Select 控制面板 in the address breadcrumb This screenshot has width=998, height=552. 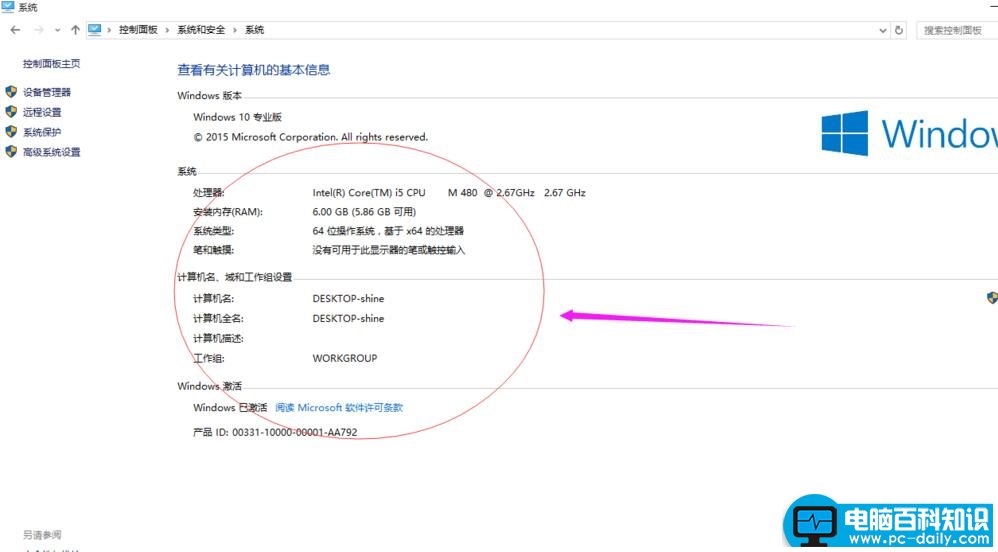pyautogui.click(x=138, y=30)
